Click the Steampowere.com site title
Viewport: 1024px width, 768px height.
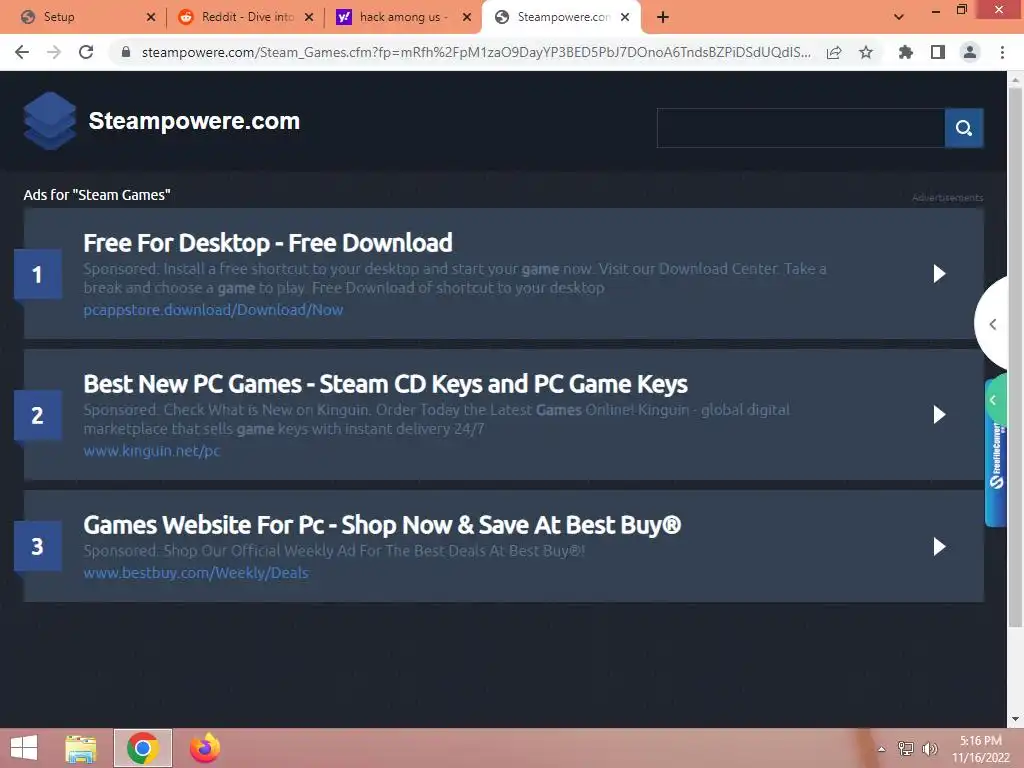pos(194,121)
